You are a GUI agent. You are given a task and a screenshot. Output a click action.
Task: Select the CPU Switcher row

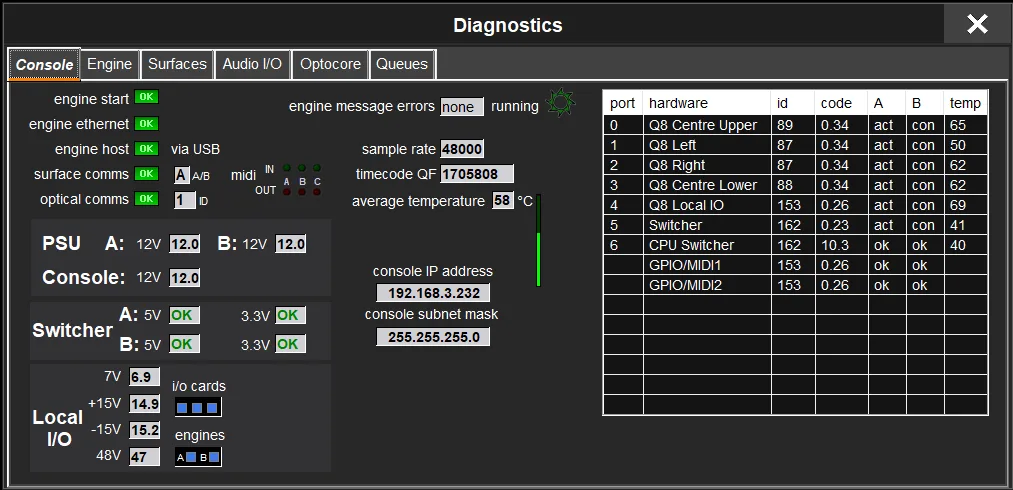pos(795,245)
